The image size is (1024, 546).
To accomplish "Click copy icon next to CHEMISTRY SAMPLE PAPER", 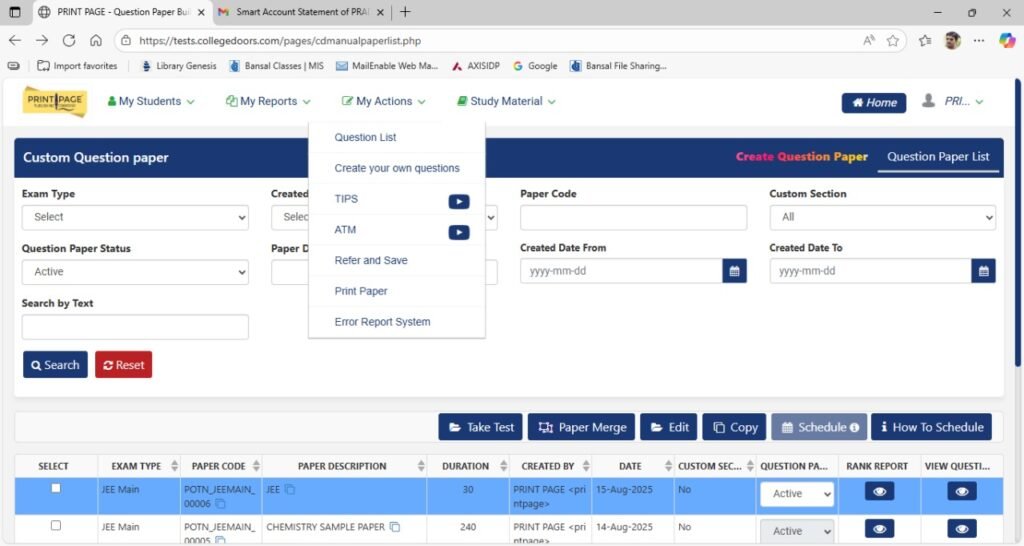I will pos(395,527).
